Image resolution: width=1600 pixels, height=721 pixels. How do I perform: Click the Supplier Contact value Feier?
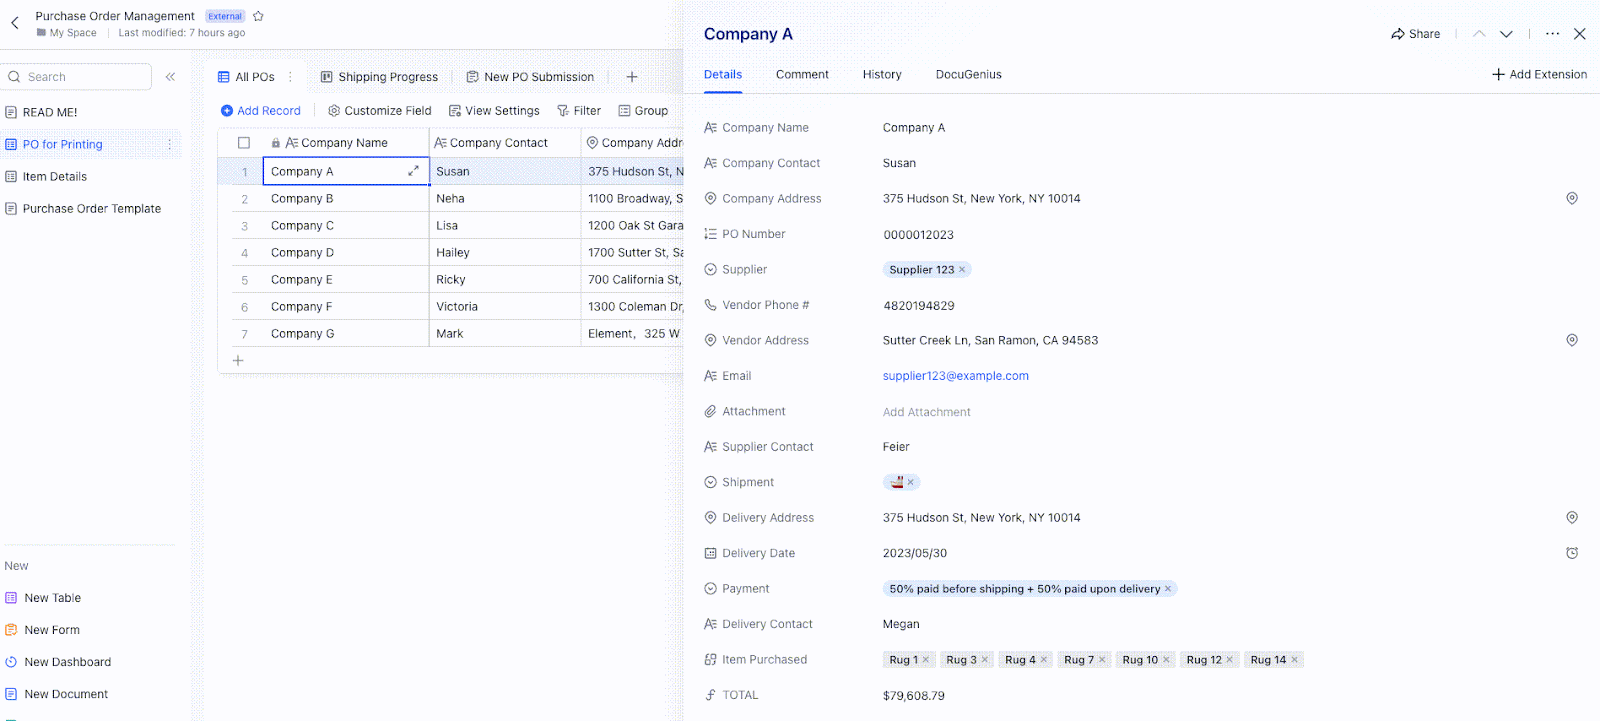coord(896,447)
